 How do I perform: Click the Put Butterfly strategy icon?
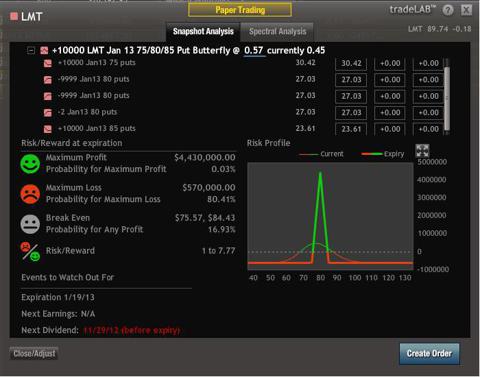click(x=44, y=51)
